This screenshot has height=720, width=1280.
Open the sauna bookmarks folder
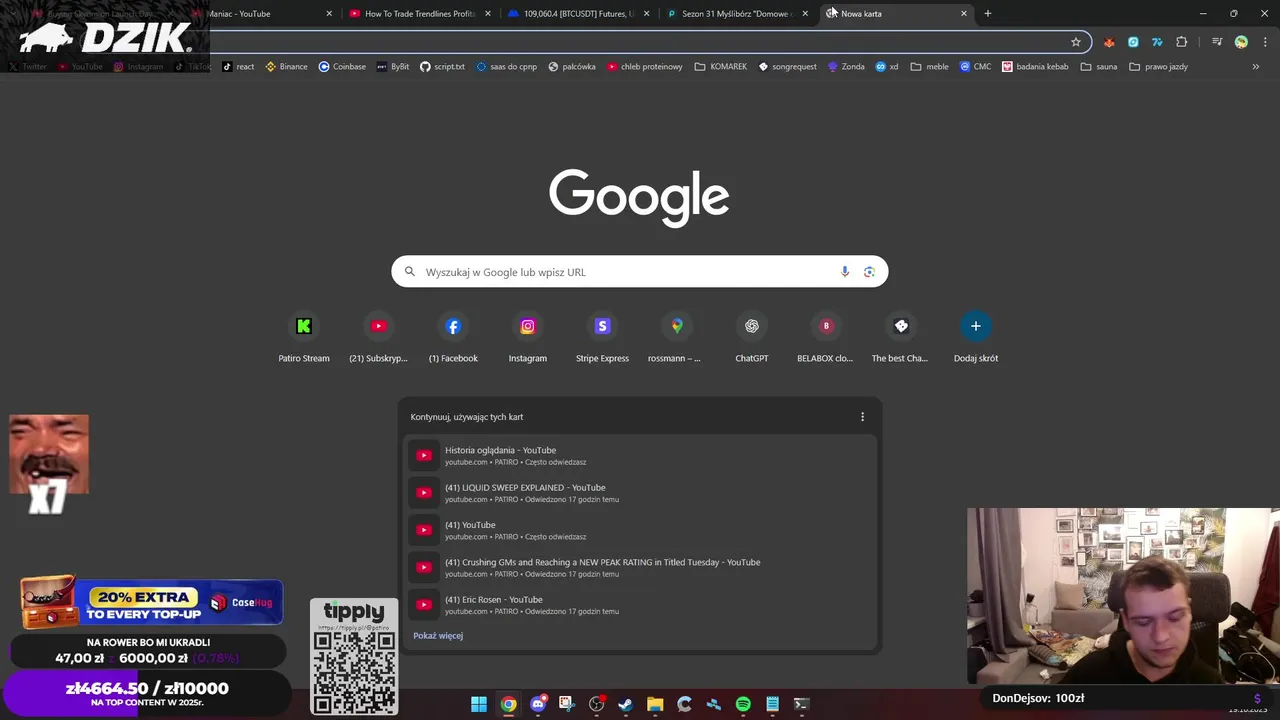pyautogui.click(x=1099, y=67)
